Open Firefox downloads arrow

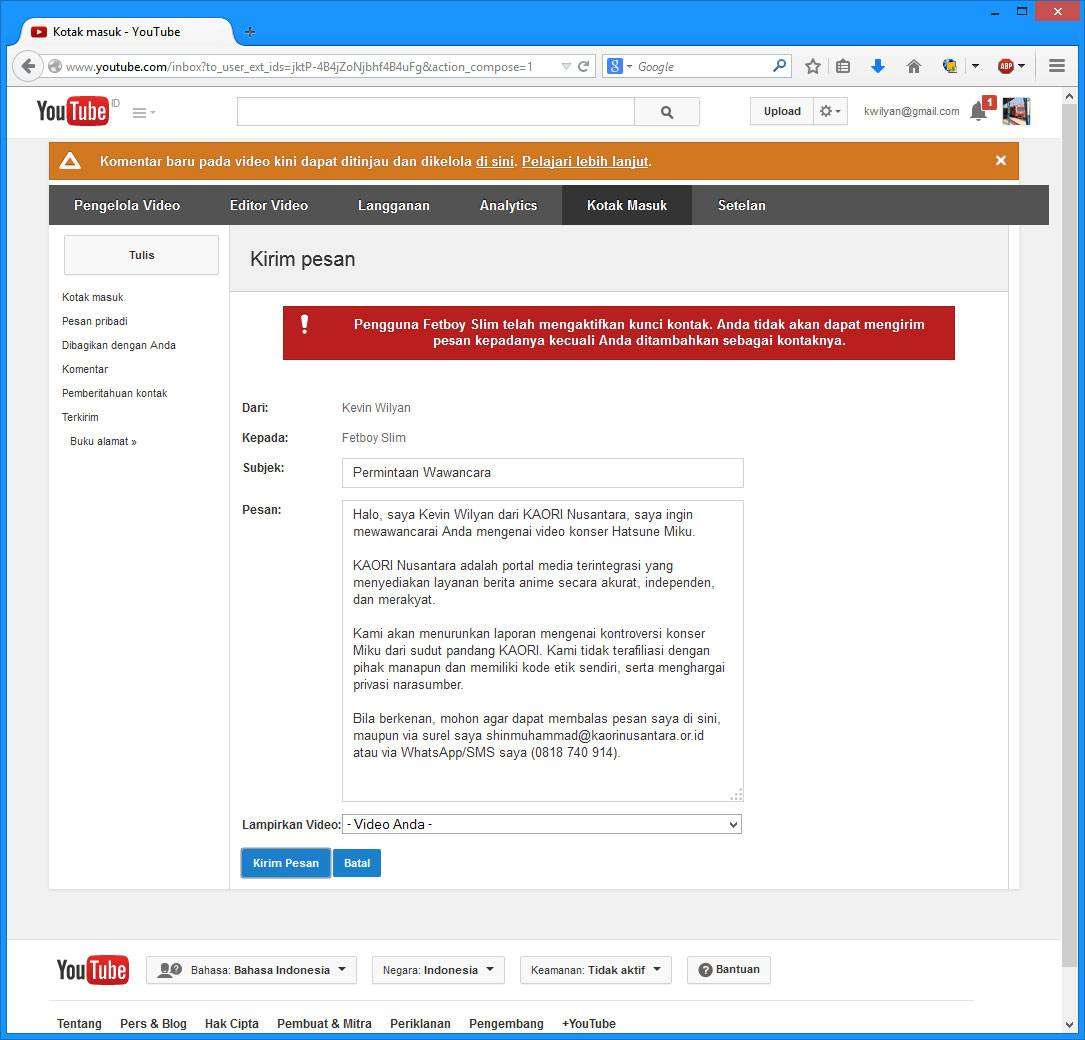(878, 66)
